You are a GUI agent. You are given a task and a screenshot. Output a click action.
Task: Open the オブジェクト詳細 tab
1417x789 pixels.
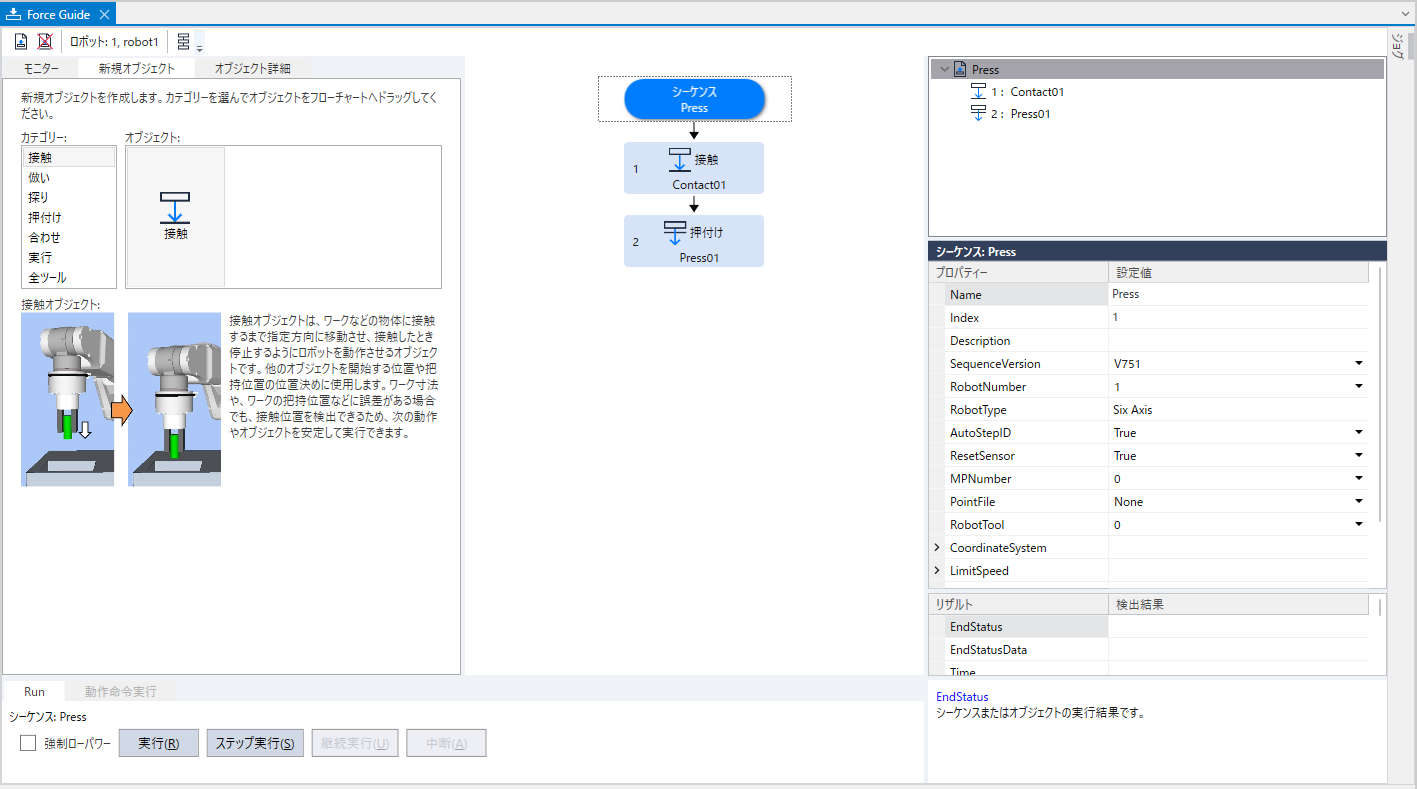point(252,69)
